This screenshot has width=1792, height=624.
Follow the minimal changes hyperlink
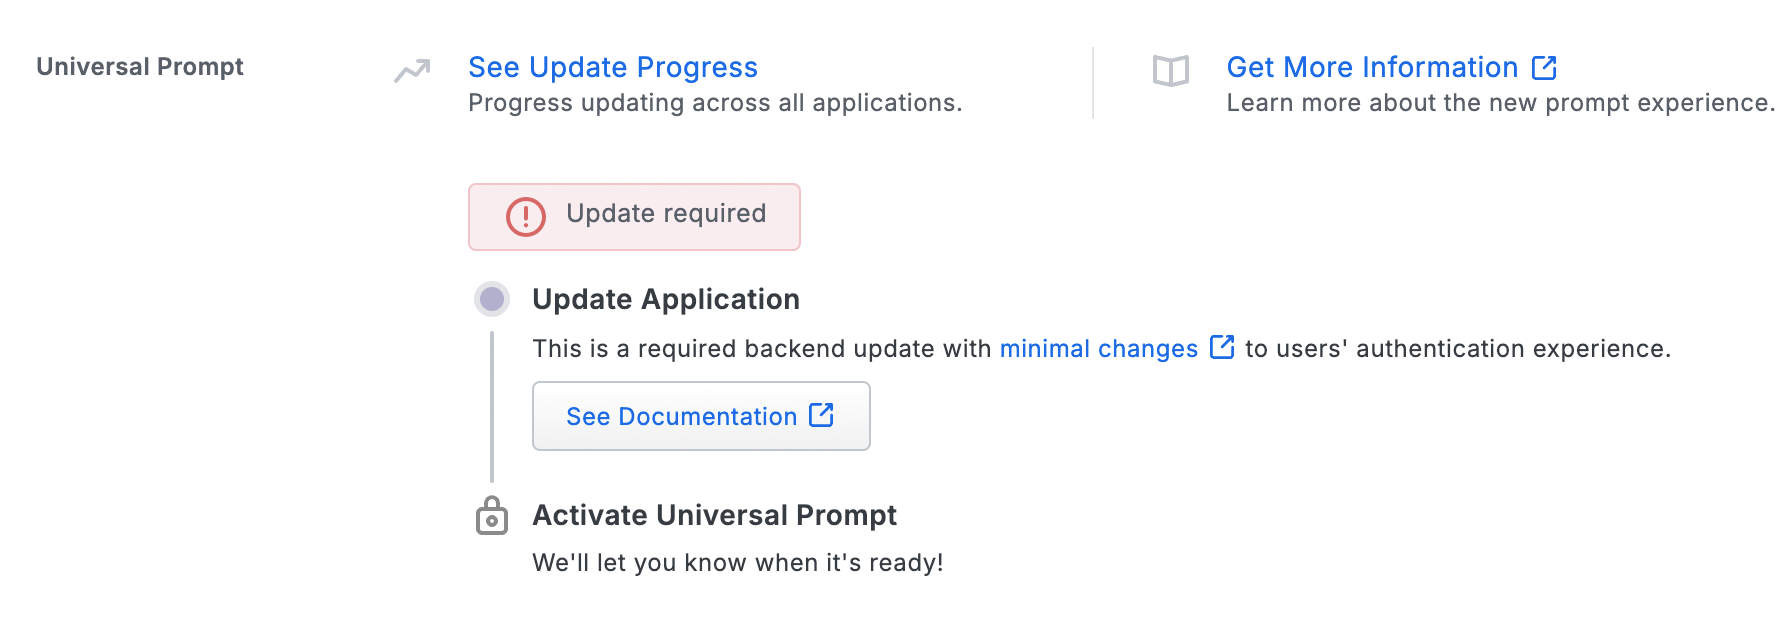(x=1097, y=348)
